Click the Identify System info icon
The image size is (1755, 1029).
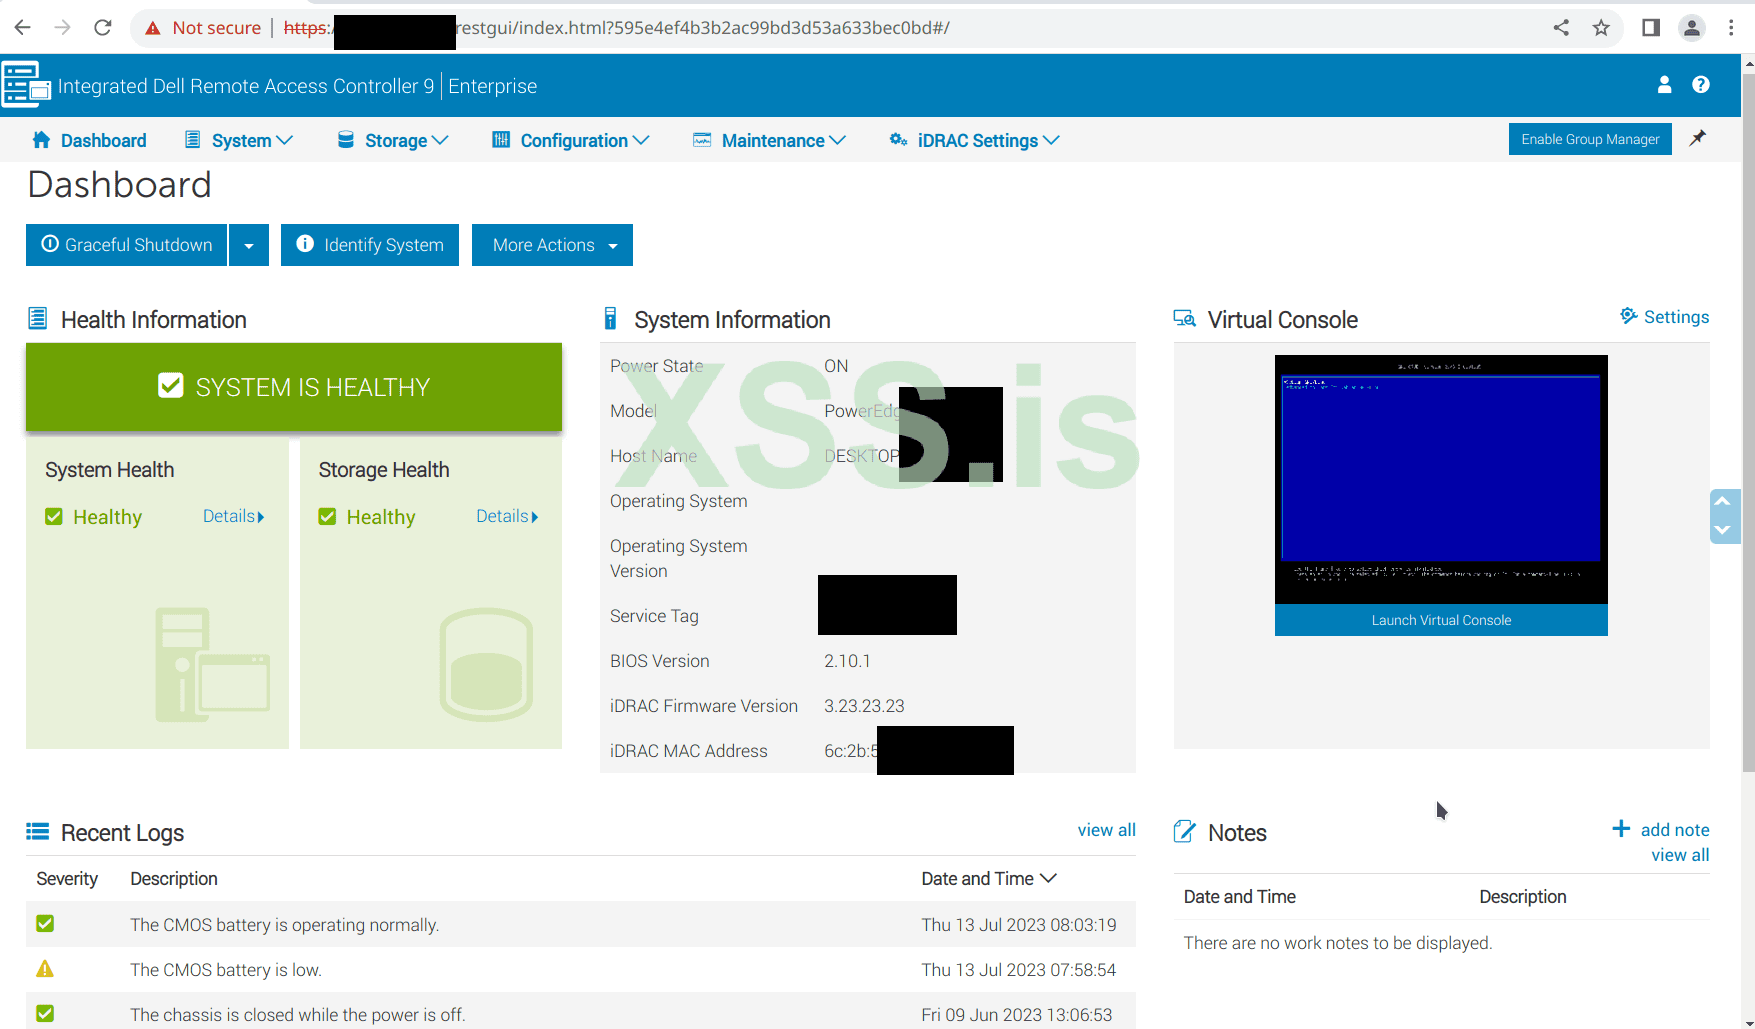pyautogui.click(x=305, y=244)
